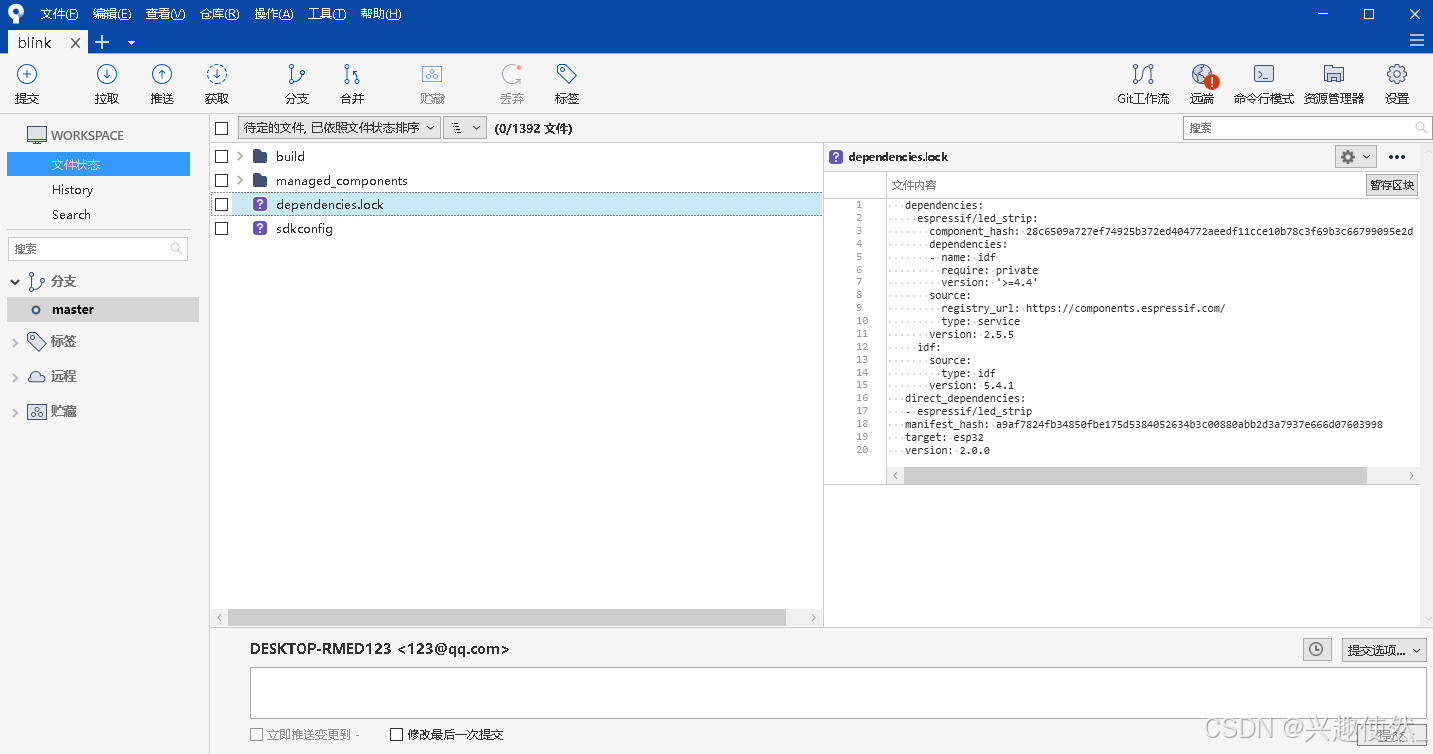Screen dimensions: 1433x754
Task: Close the blink tab
Action: [75, 43]
